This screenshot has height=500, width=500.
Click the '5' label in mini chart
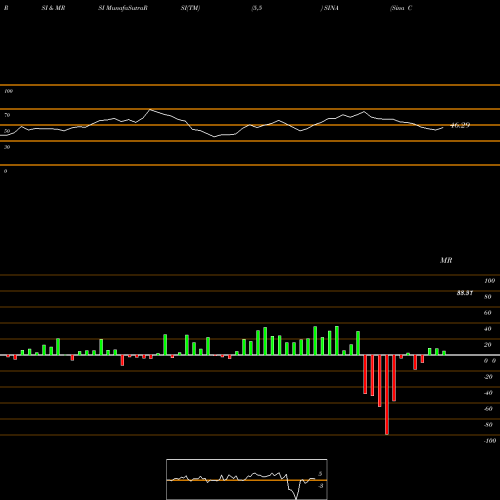(x=320, y=474)
